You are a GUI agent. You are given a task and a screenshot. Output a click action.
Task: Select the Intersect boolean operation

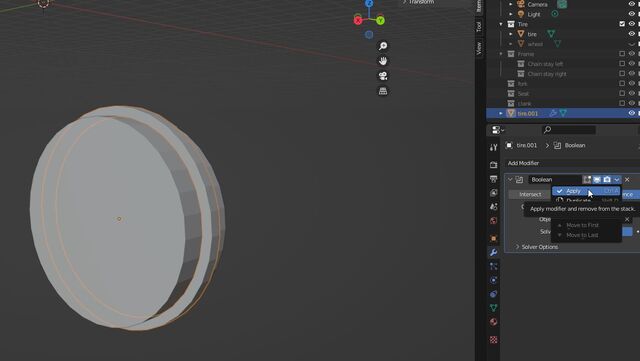click(530, 194)
